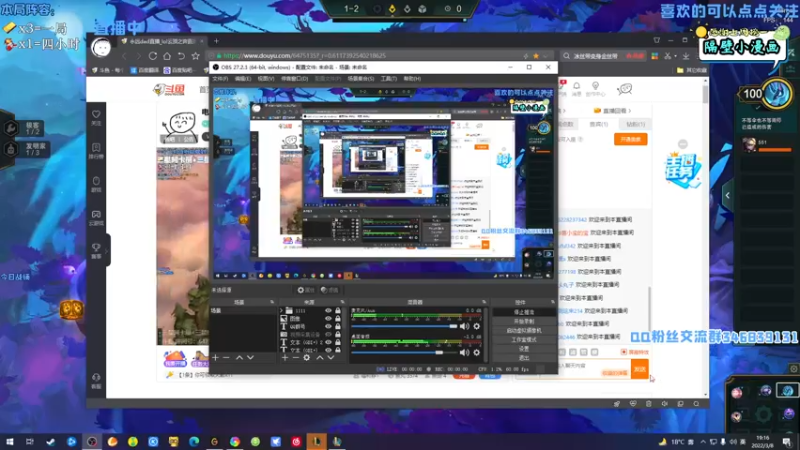Add a new source in OBS Sources panel

click(x=285, y=358)
